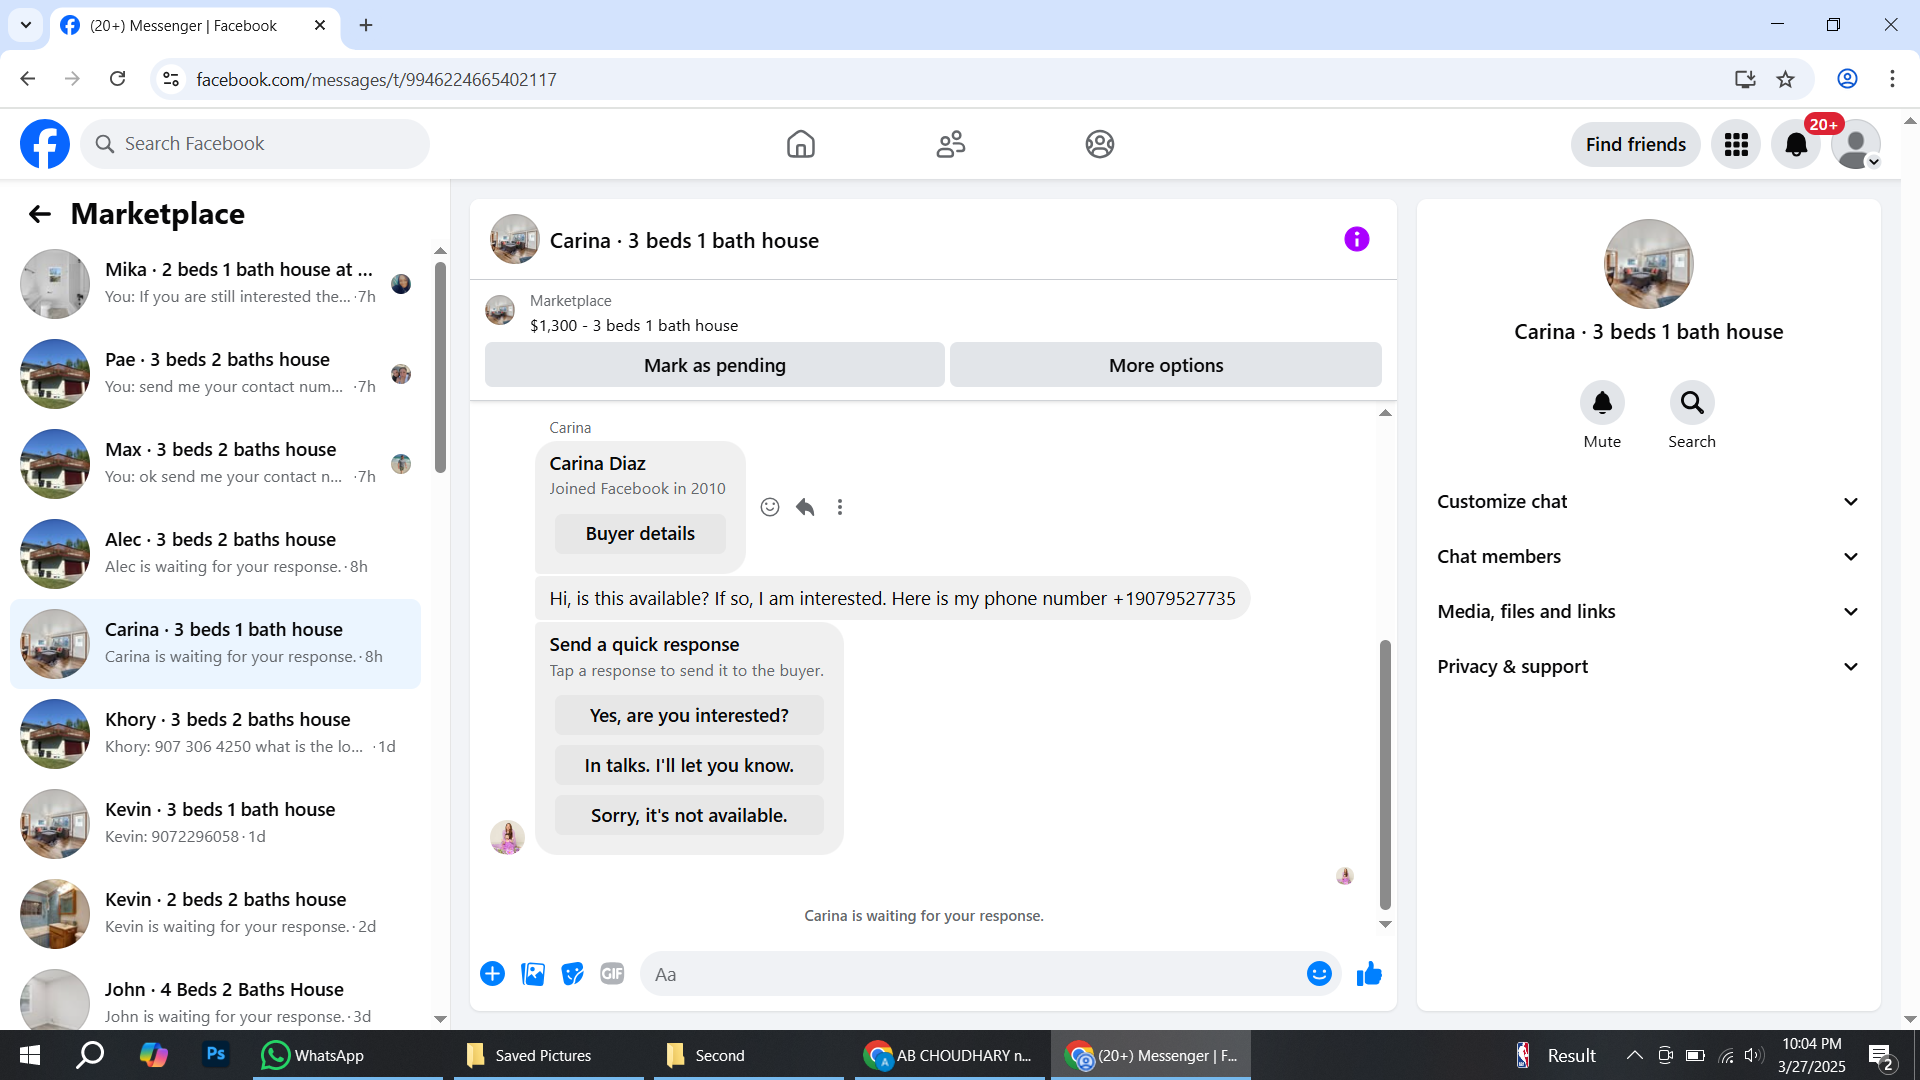Click the Facebook logo icon
Image resolution: width=1920 pixels, height=1080 pixels.
click(45, 144)
